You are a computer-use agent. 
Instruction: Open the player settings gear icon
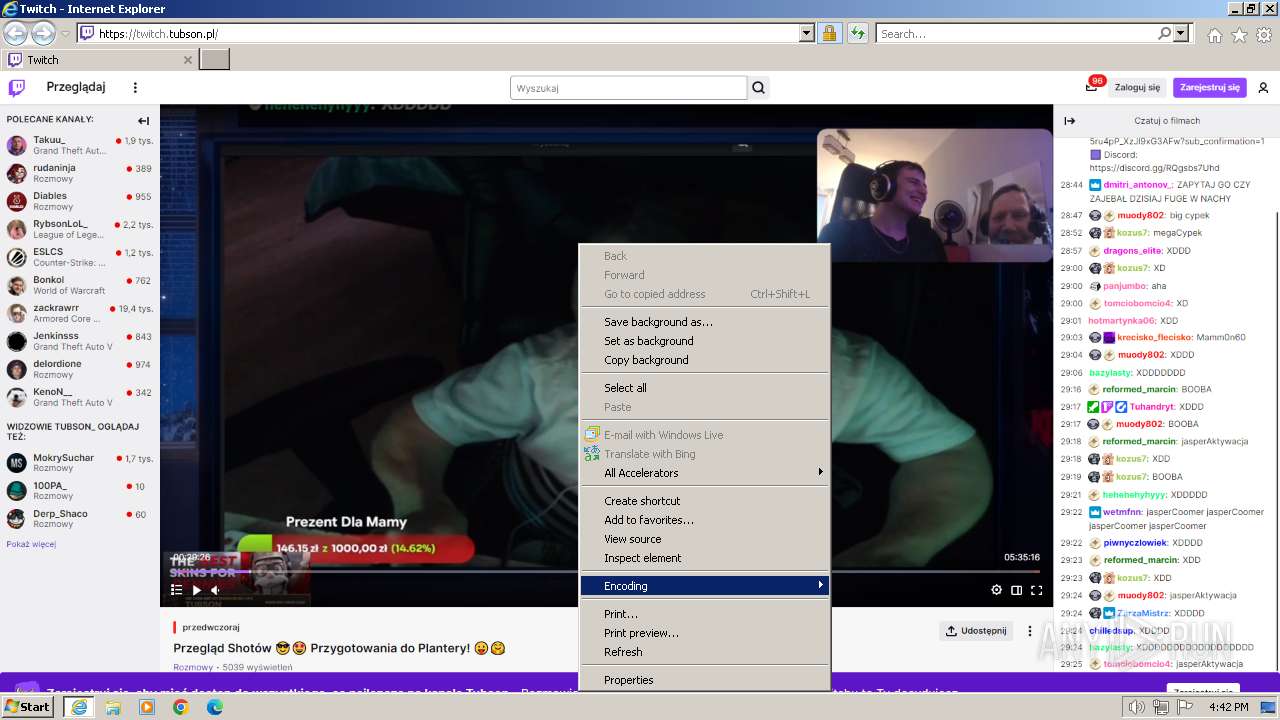tap(997, 590)
